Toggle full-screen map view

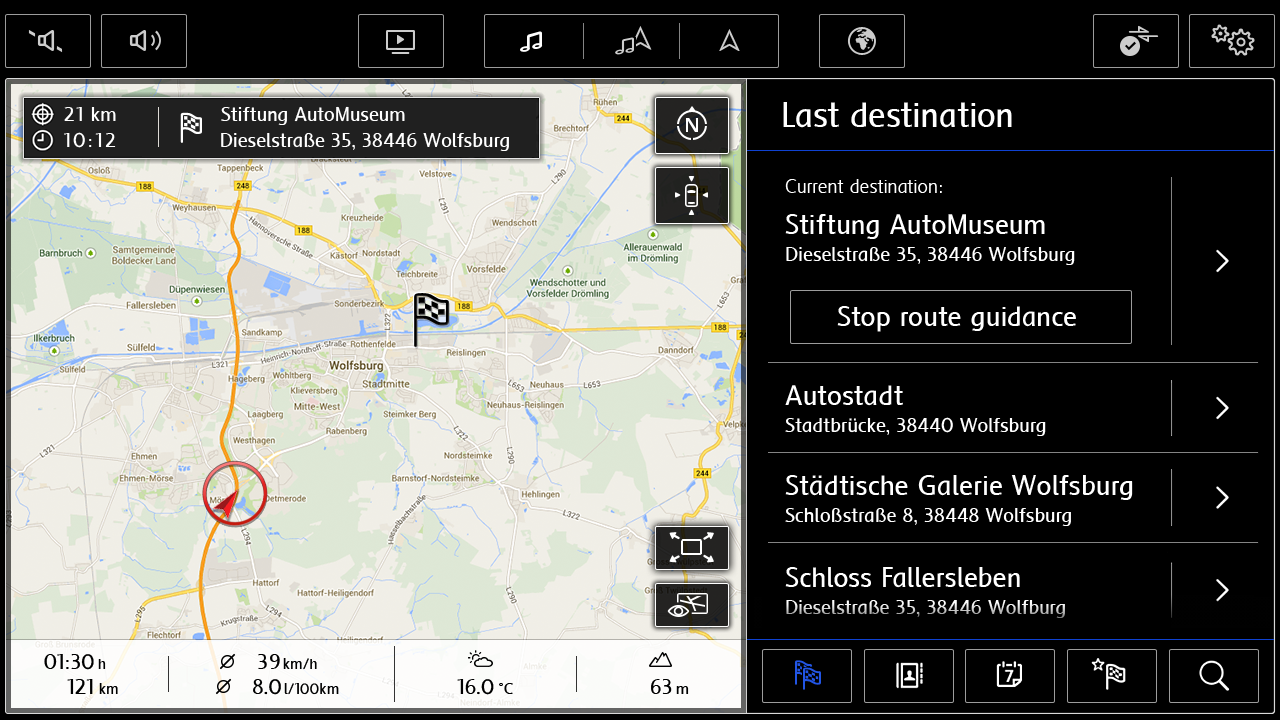pos(691,547)
